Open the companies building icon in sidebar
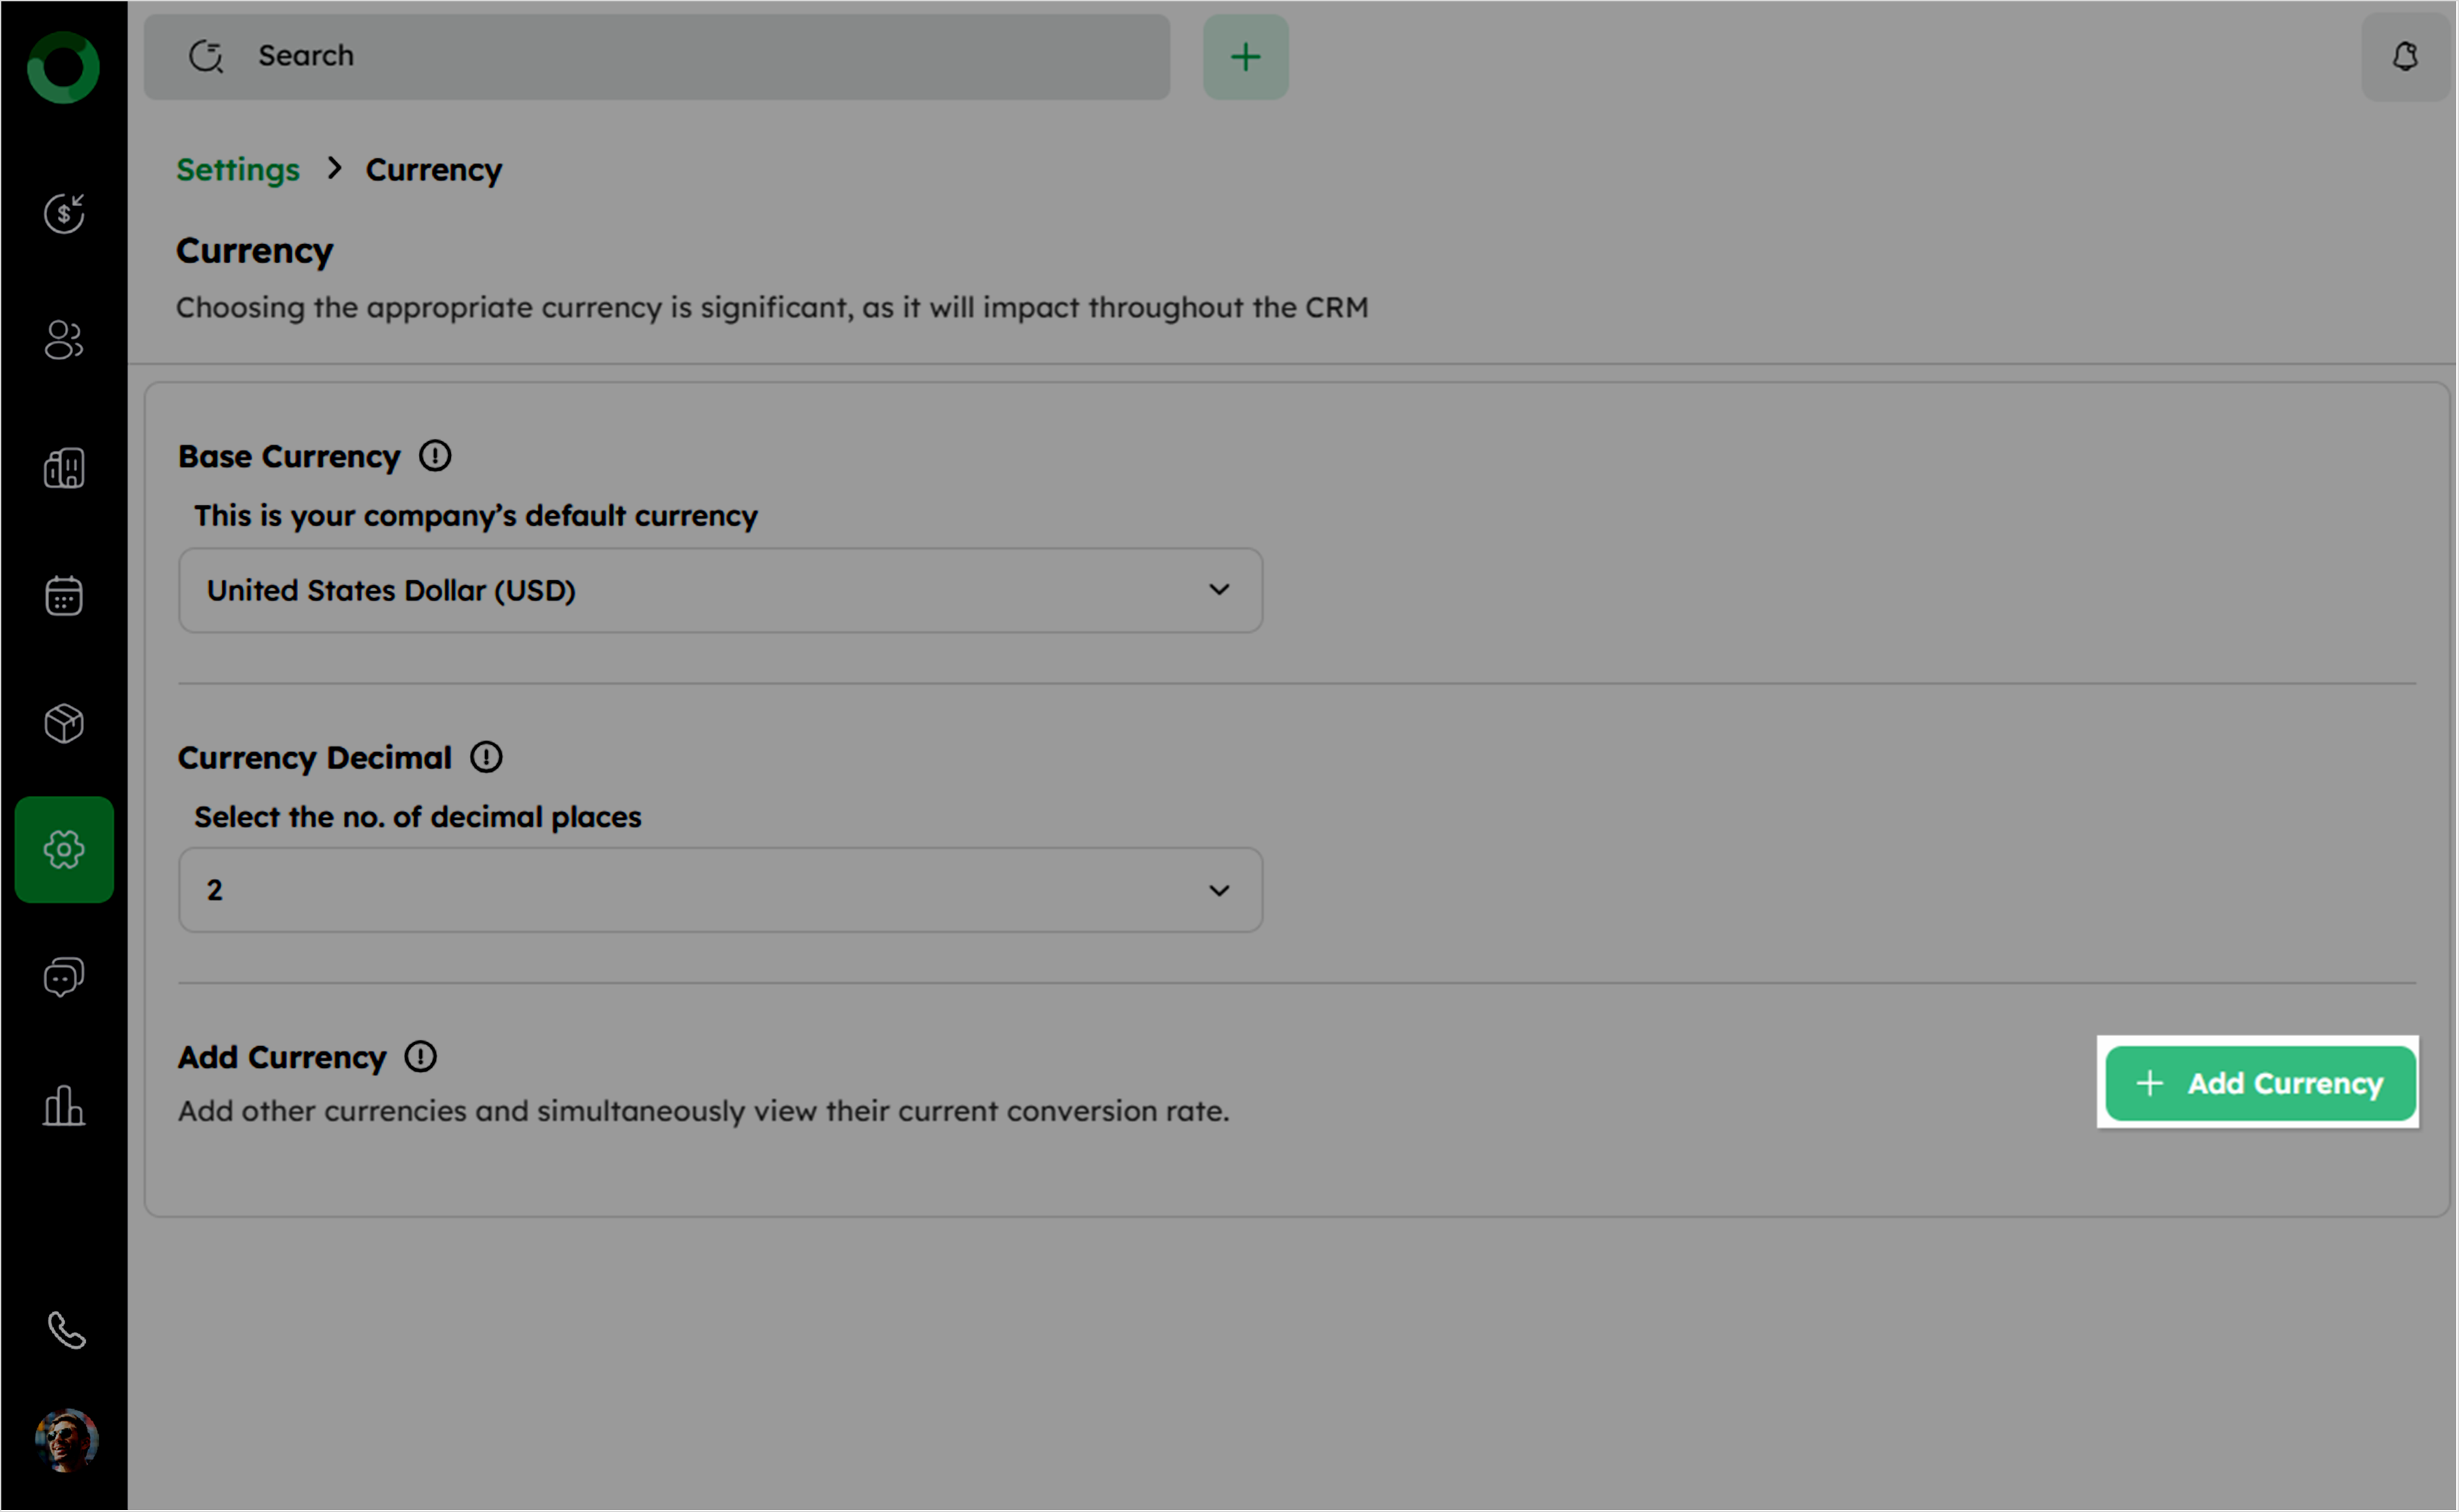The width and height of the screenshot is (2459, 1512). coord(64,468)
